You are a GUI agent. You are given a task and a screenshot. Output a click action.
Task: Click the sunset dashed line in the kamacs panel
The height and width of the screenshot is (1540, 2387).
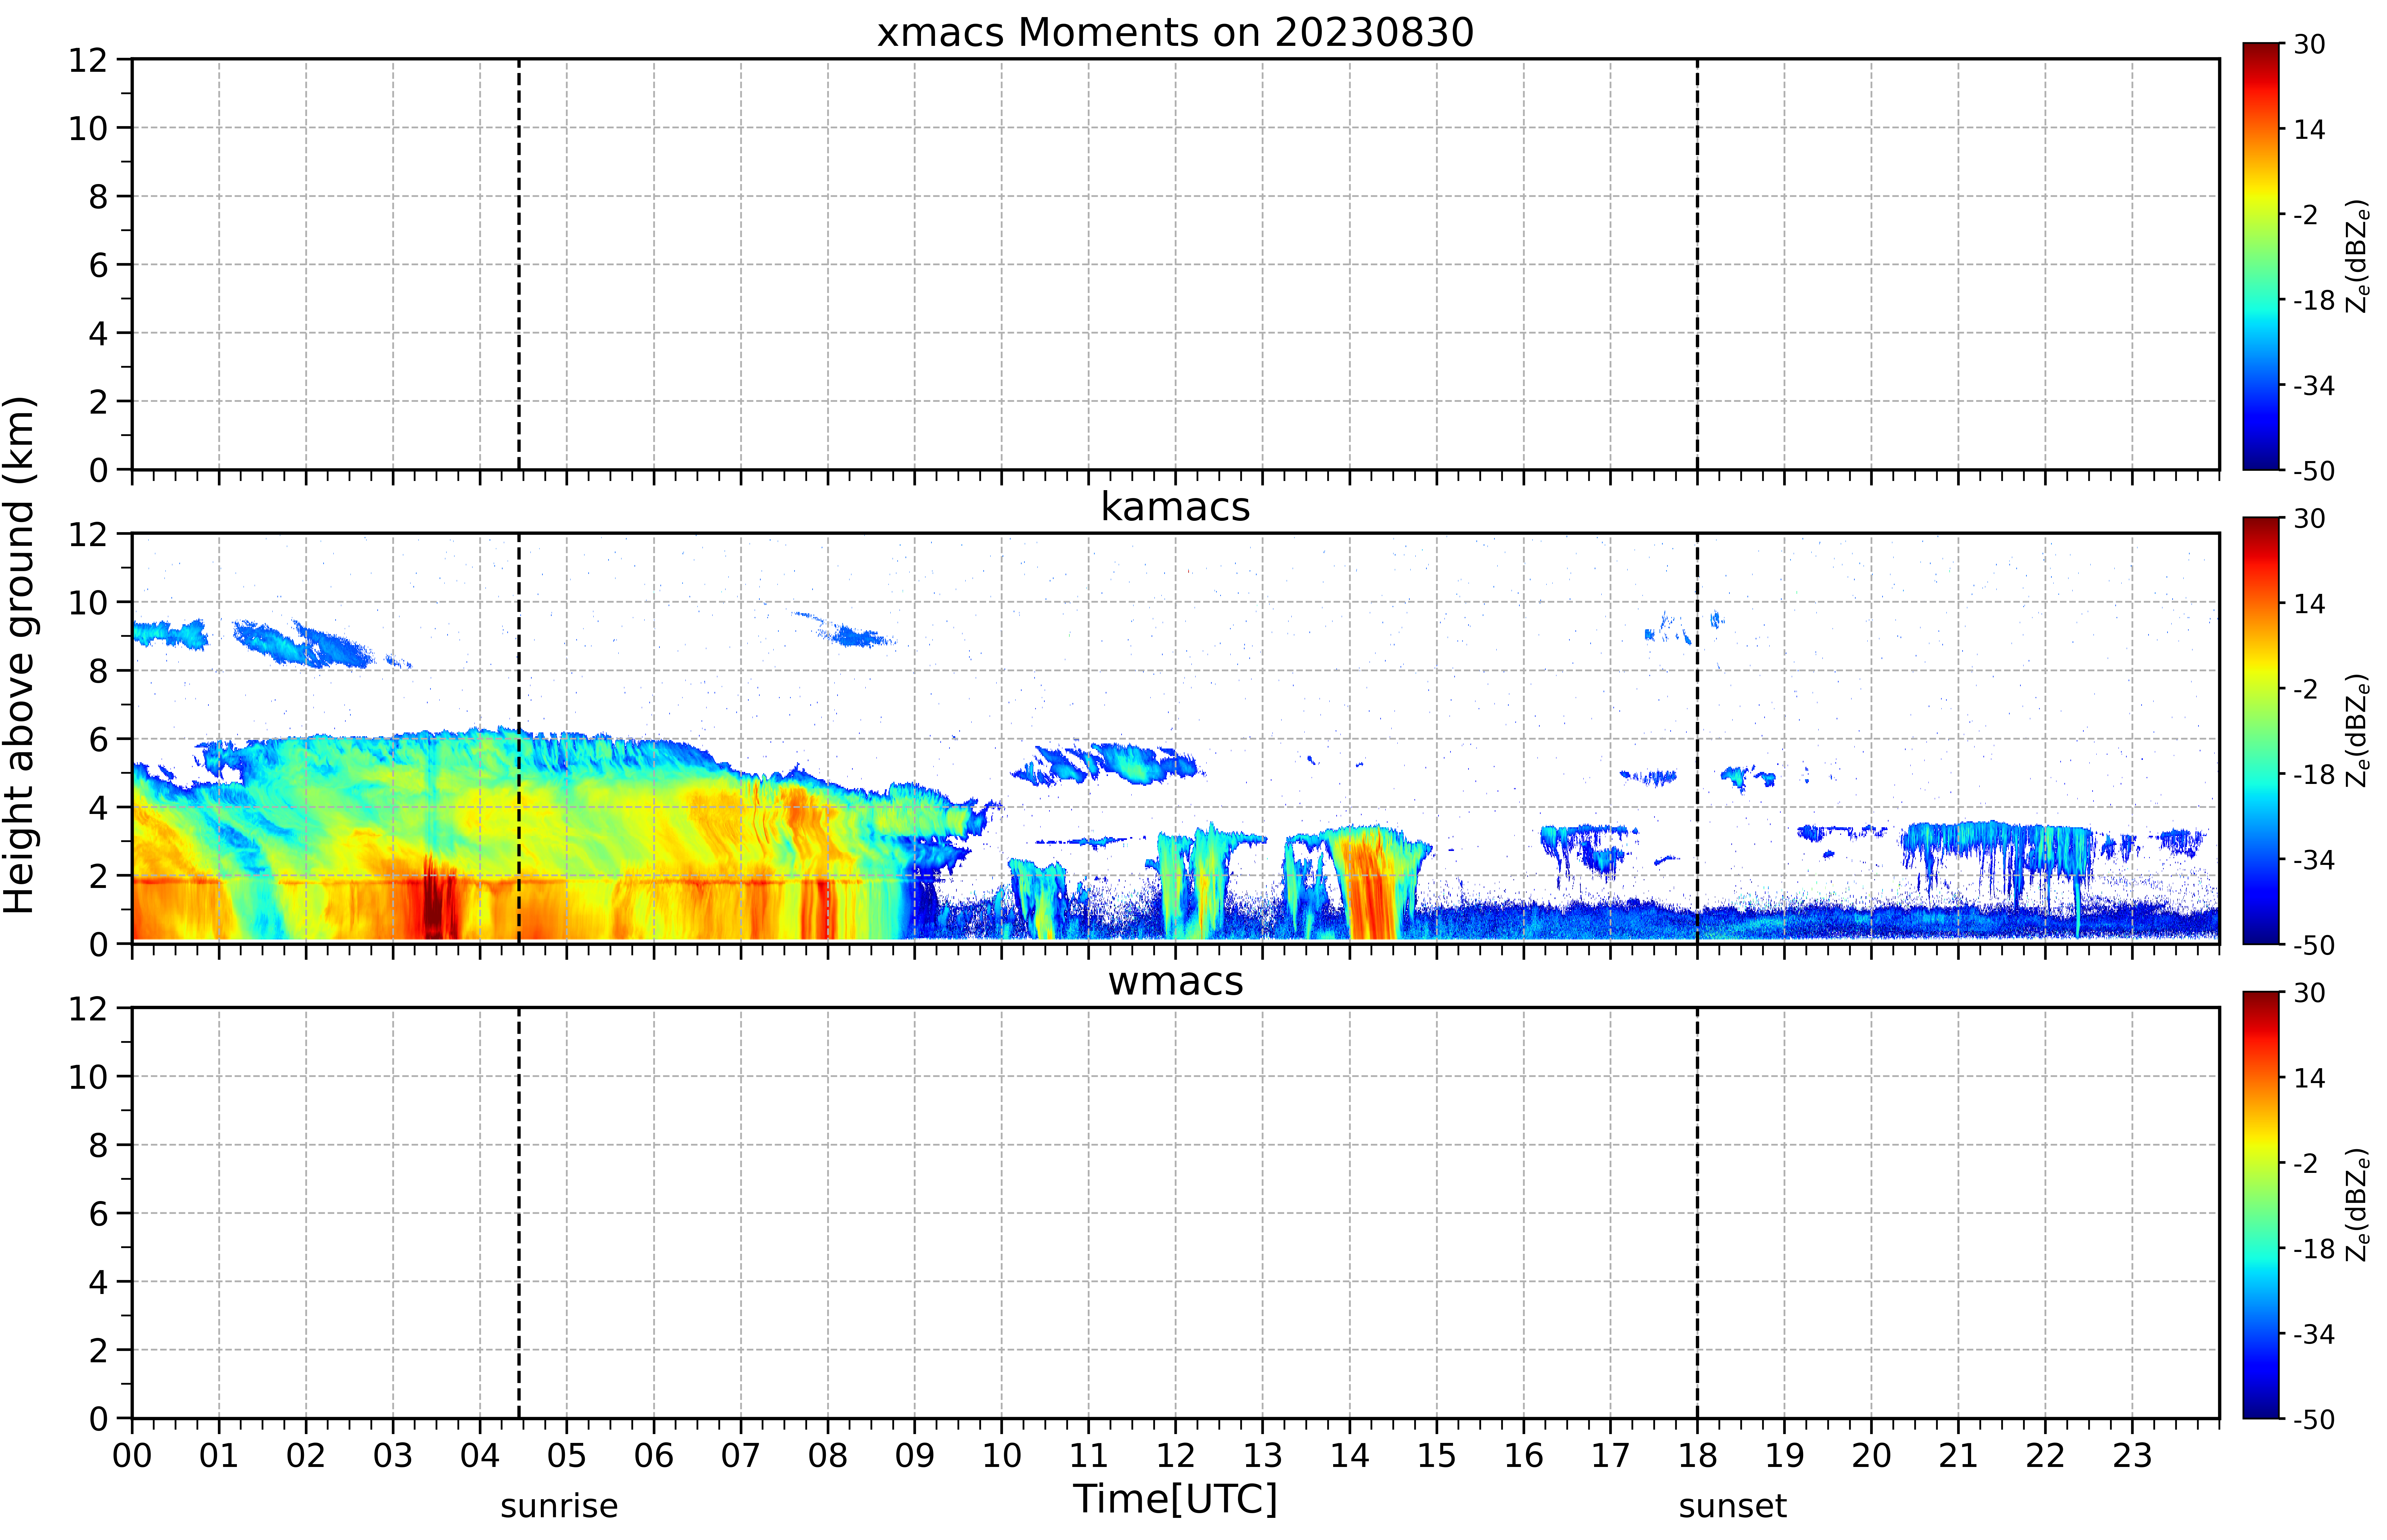pyautogui.click(x=1697, y=738)
